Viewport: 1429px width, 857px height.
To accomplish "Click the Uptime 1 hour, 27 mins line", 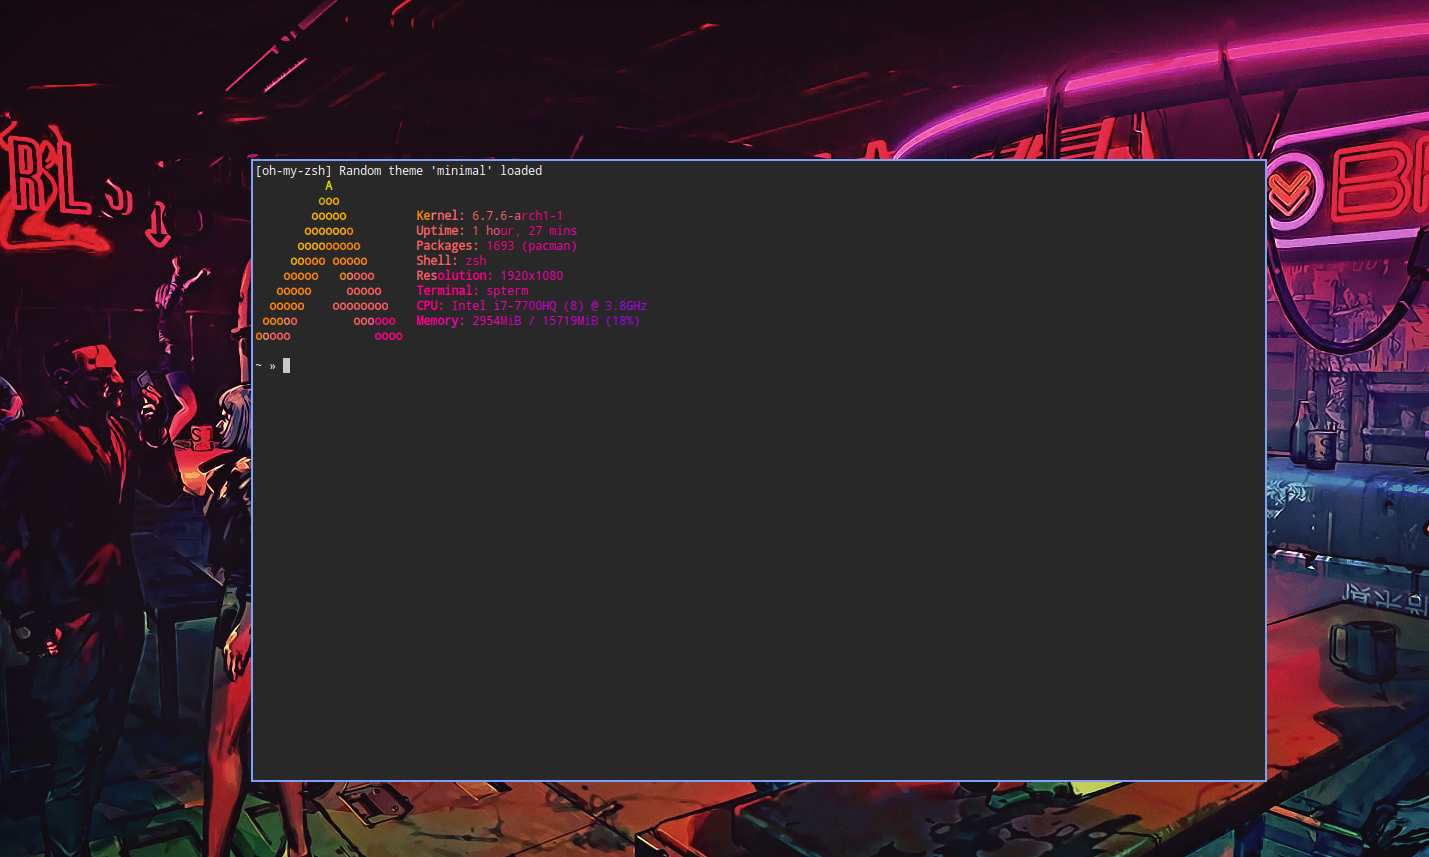I will (497, 231).
